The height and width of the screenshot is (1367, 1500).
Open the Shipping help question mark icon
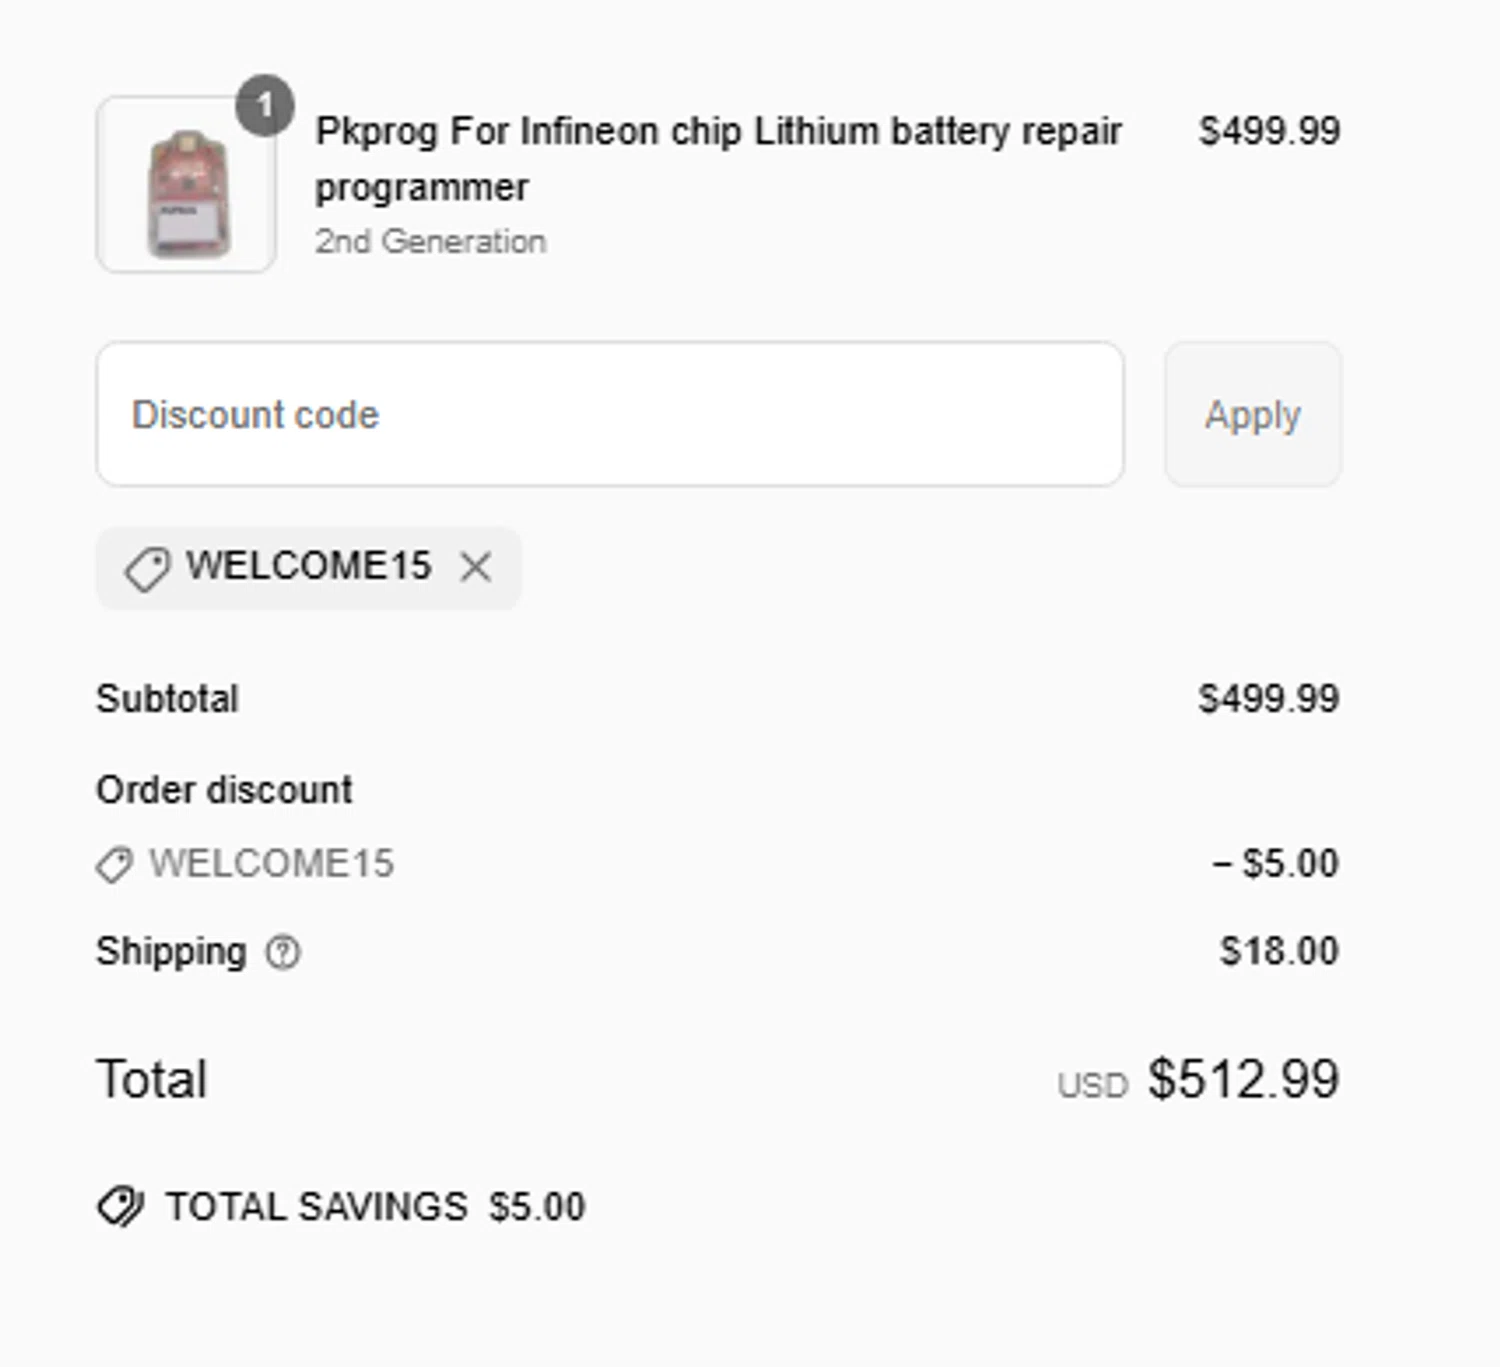(x=283, y=952)
